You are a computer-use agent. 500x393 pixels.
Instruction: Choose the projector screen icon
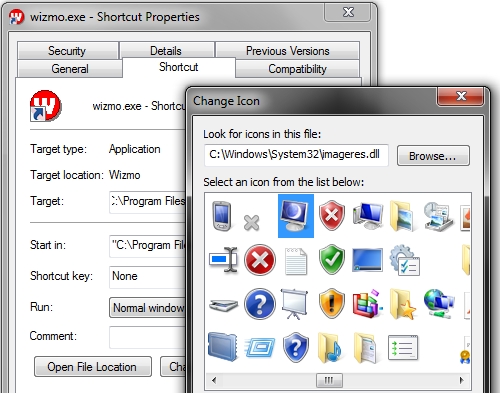294,304
